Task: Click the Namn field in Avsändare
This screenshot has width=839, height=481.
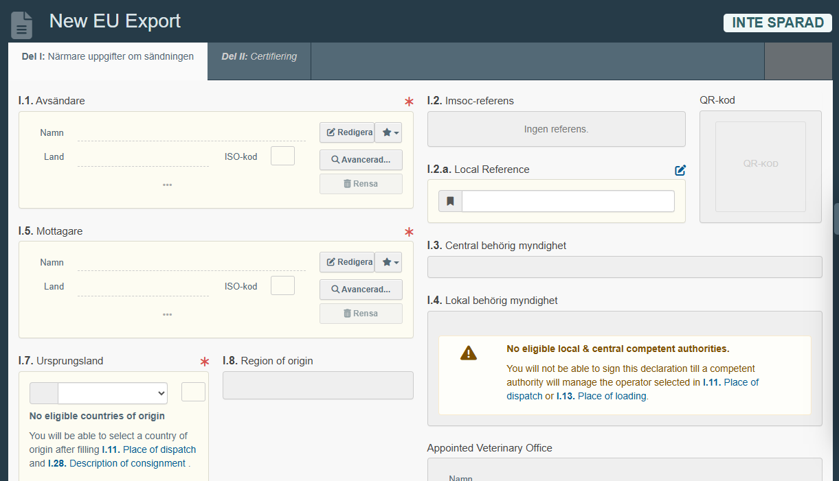Action: click(x=192, y=133)
